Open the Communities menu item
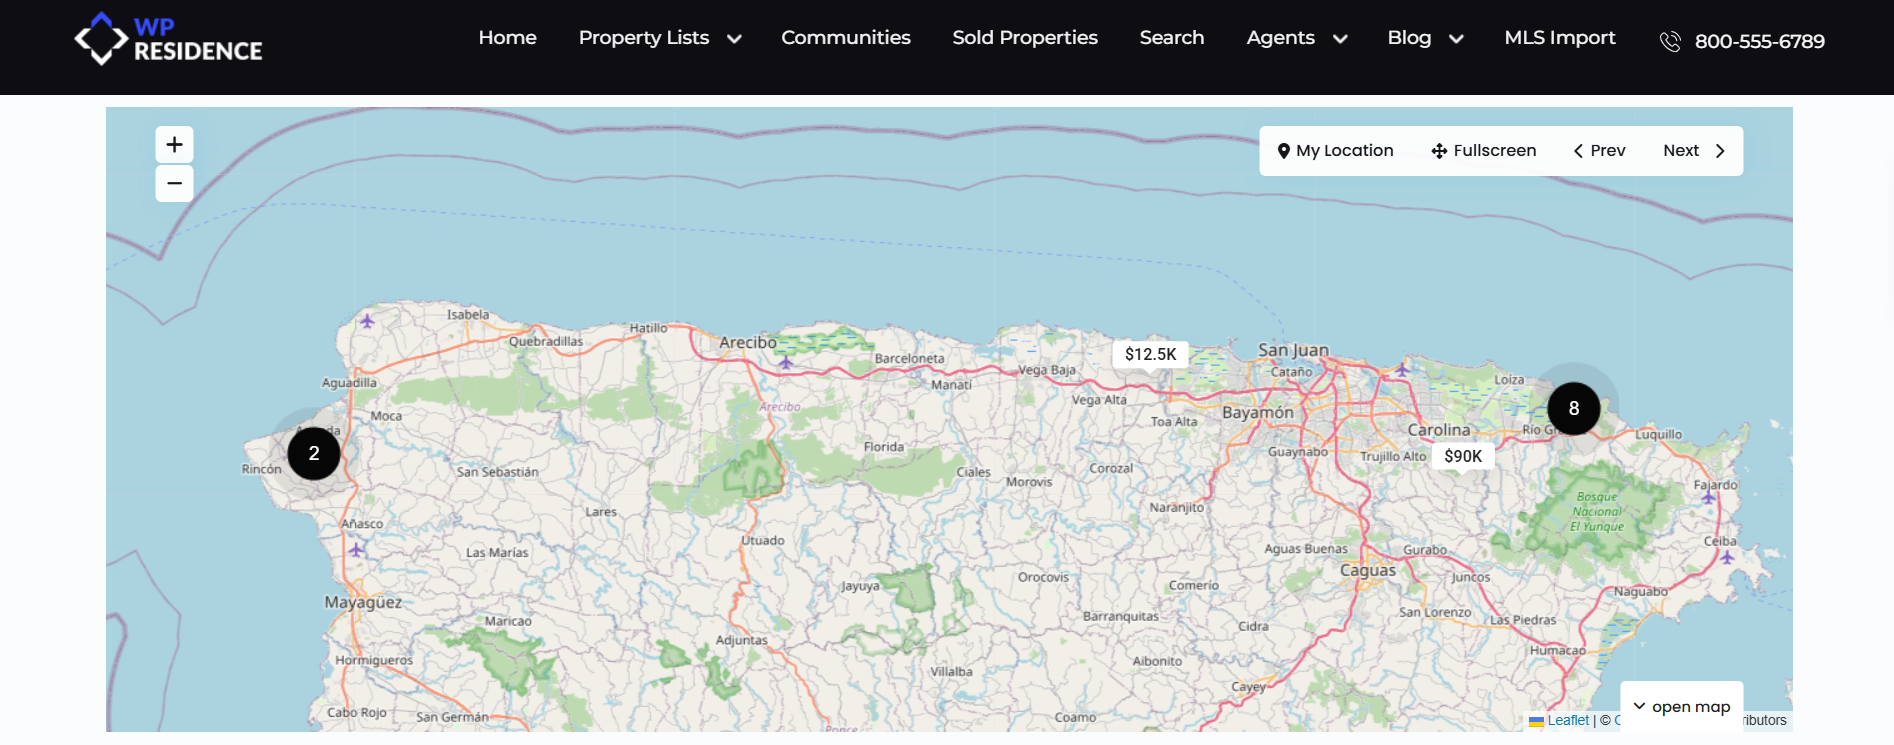 [845, 38]
